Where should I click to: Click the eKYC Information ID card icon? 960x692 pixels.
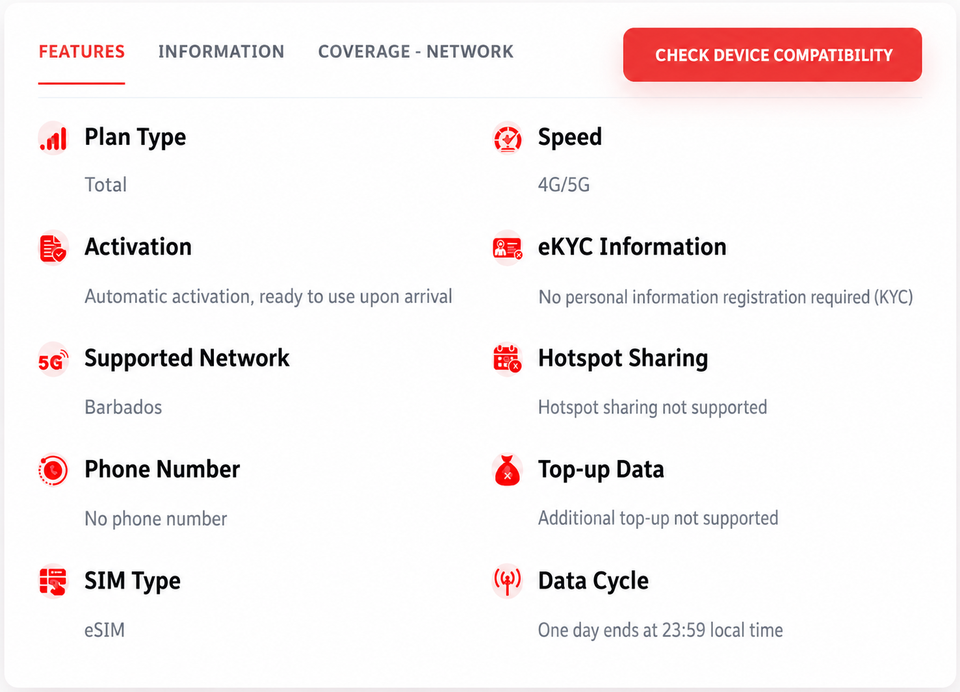508,248
